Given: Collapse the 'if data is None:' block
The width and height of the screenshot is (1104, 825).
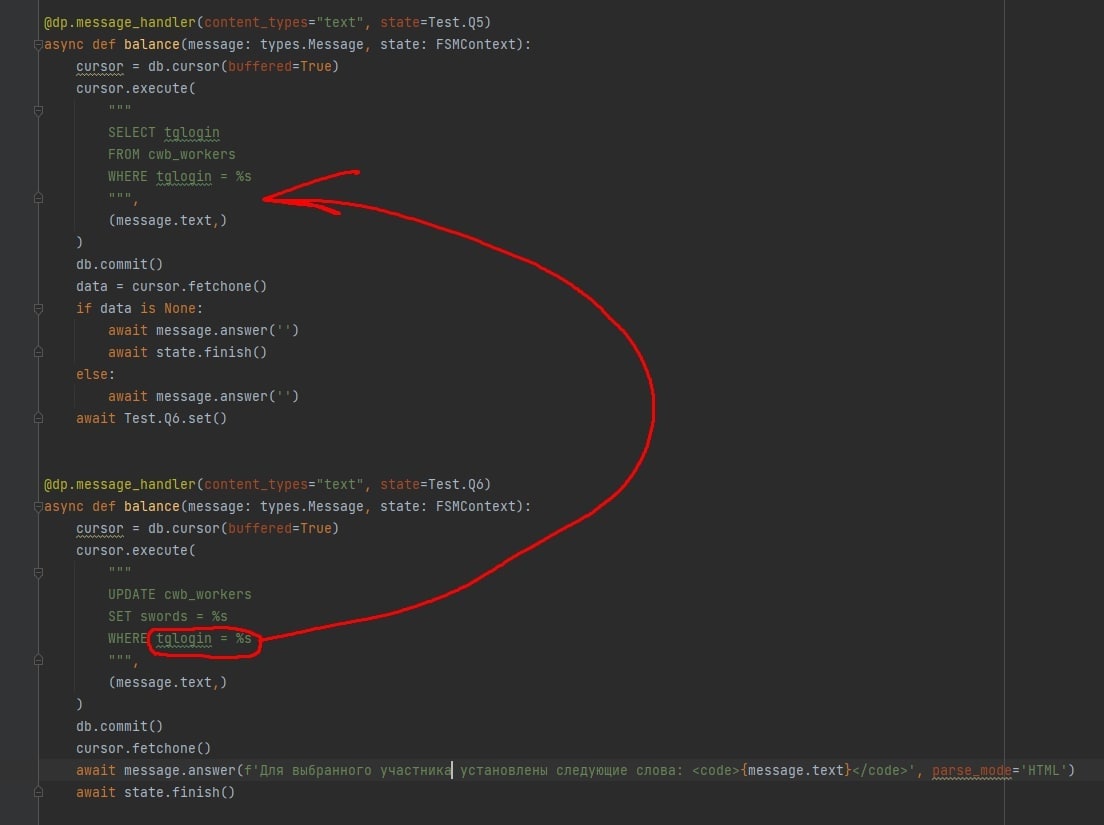Looking at the screenshot, I should [38, 308].
